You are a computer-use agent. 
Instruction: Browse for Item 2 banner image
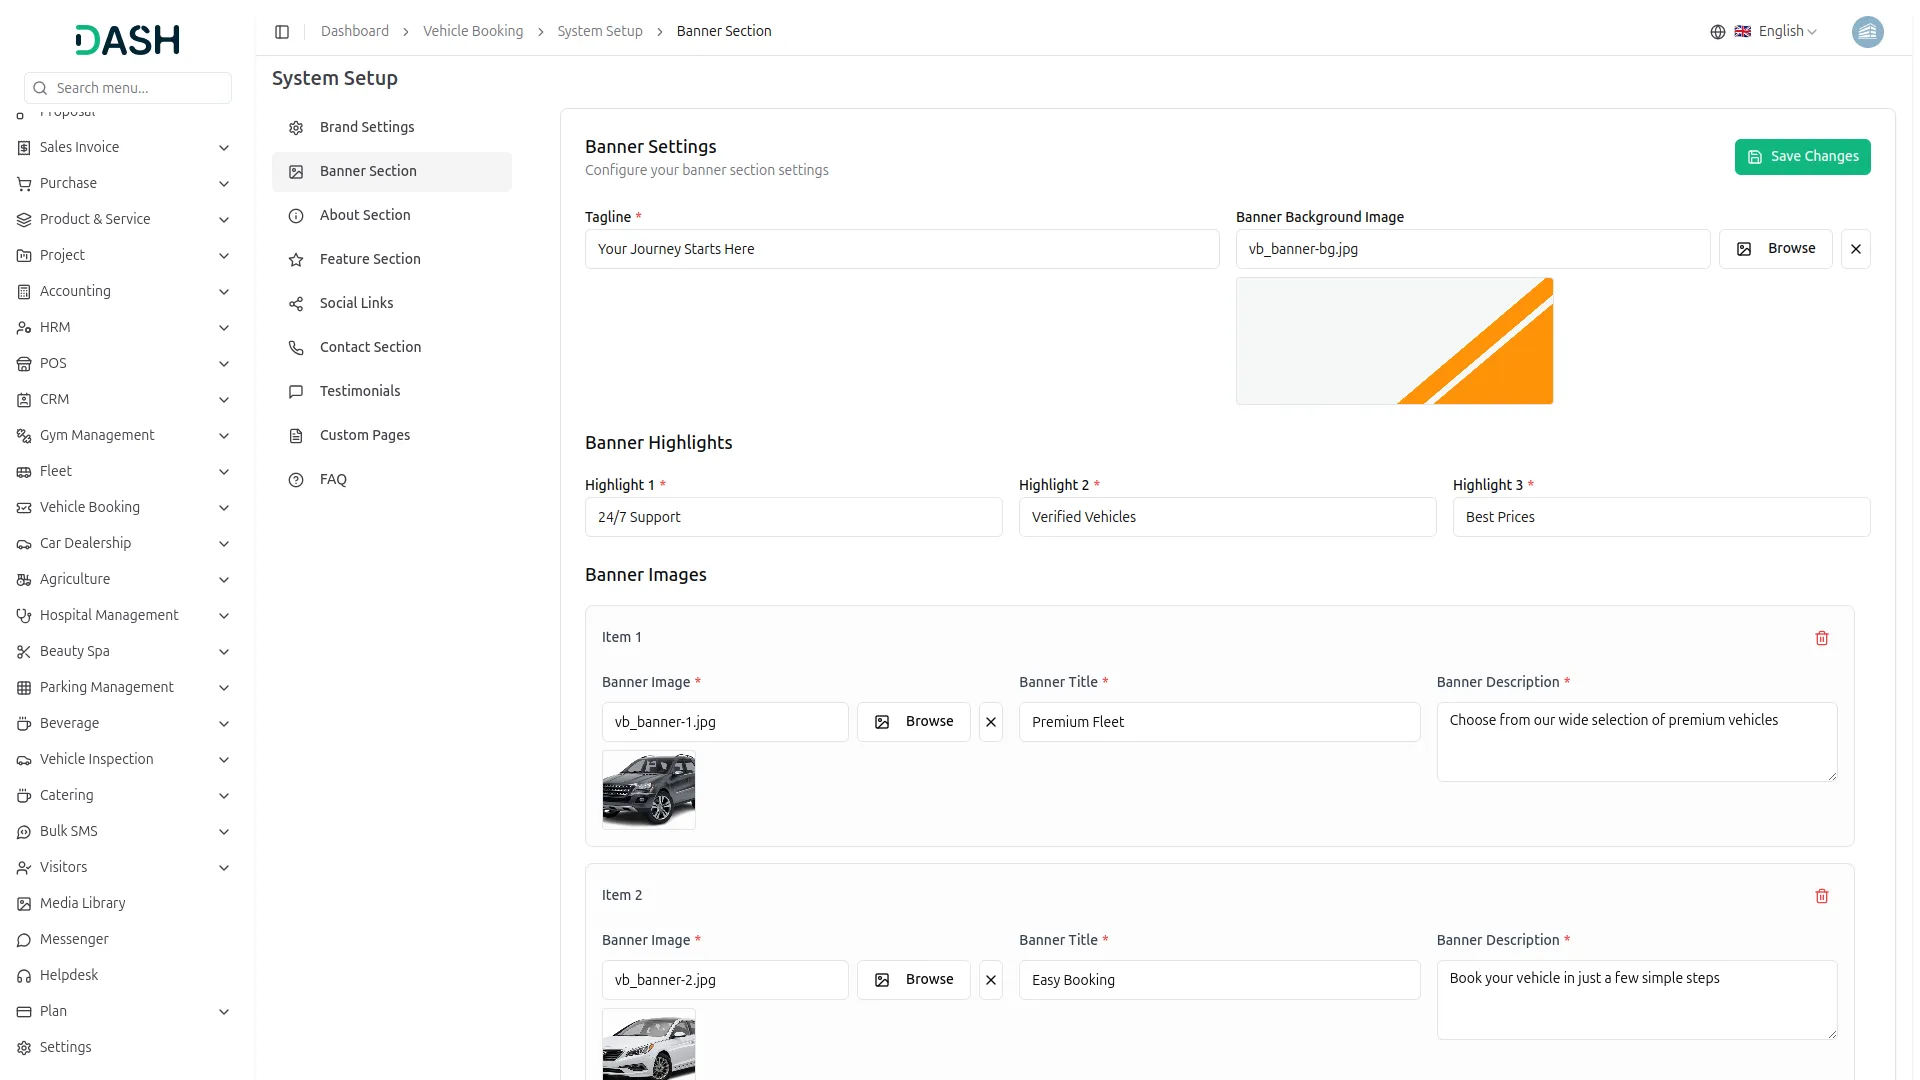coord(912,979)
